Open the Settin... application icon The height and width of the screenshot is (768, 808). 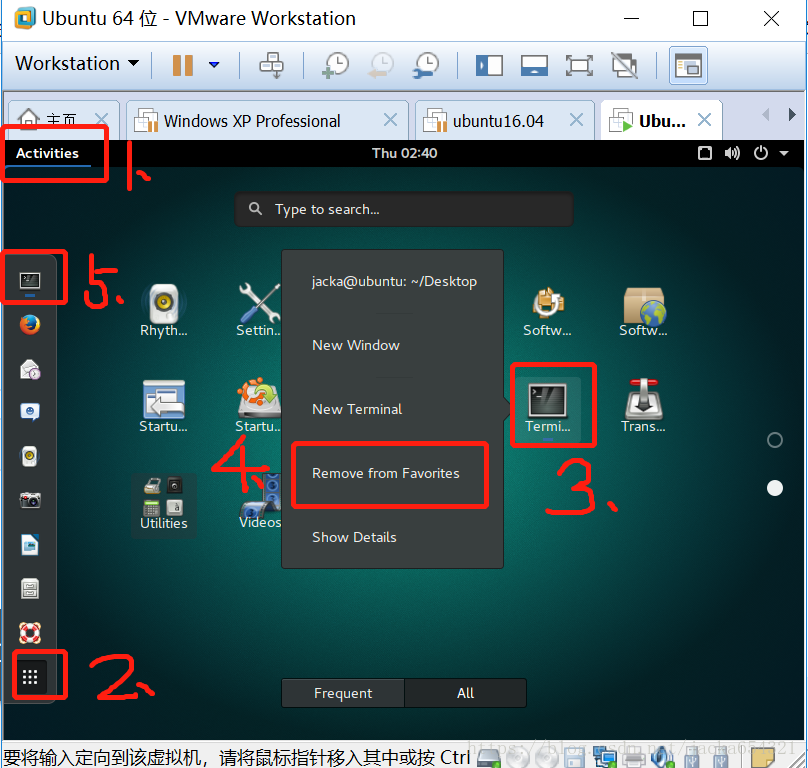pos(259,311)
